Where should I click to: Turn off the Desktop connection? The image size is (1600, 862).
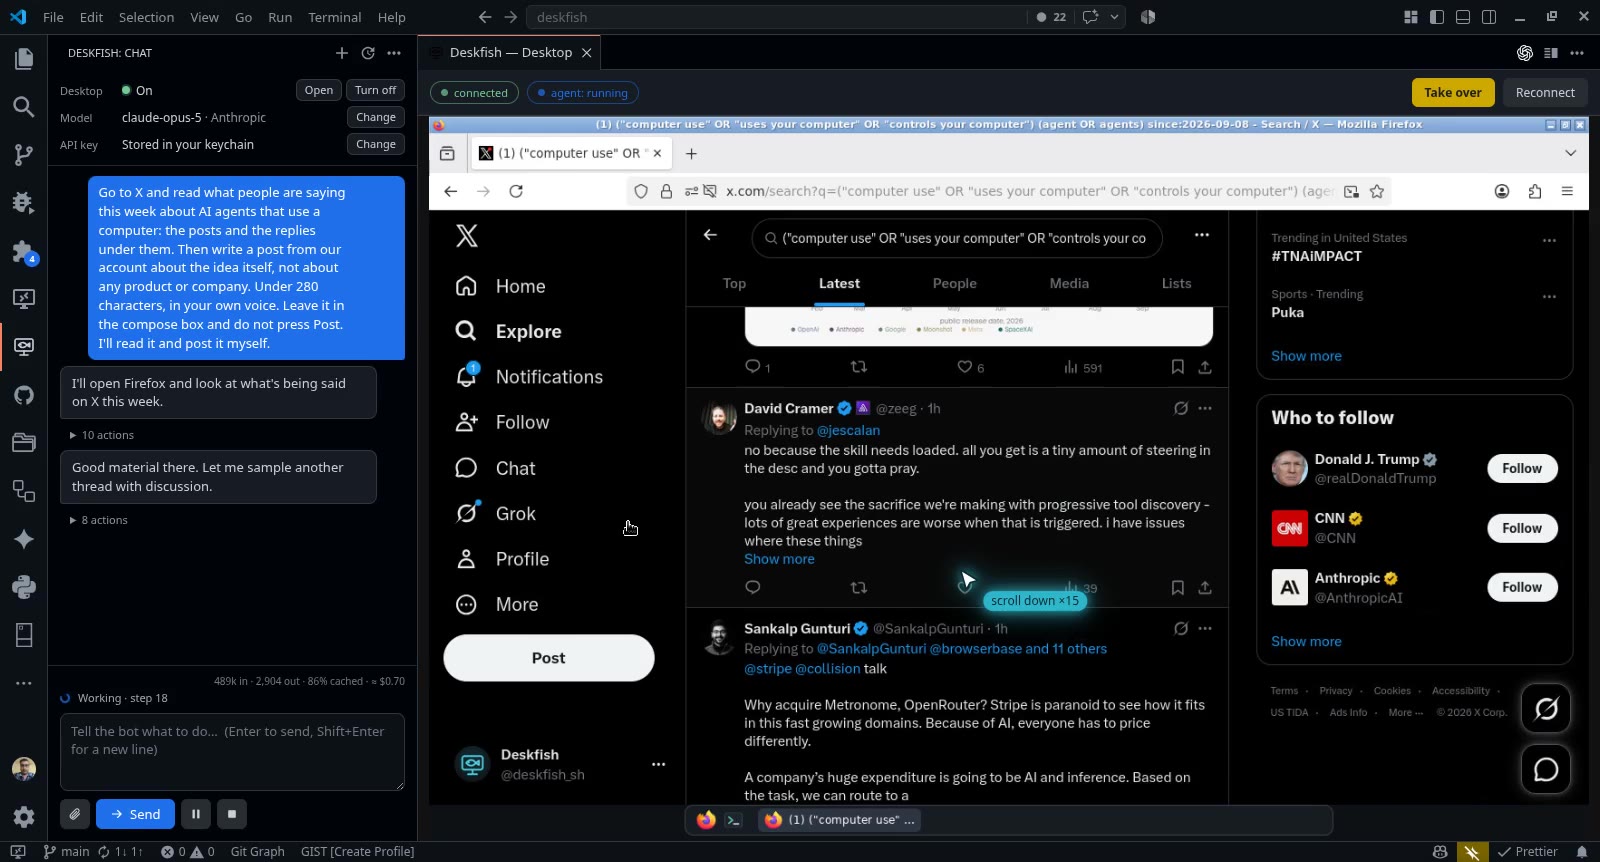[x=375, y=90]
